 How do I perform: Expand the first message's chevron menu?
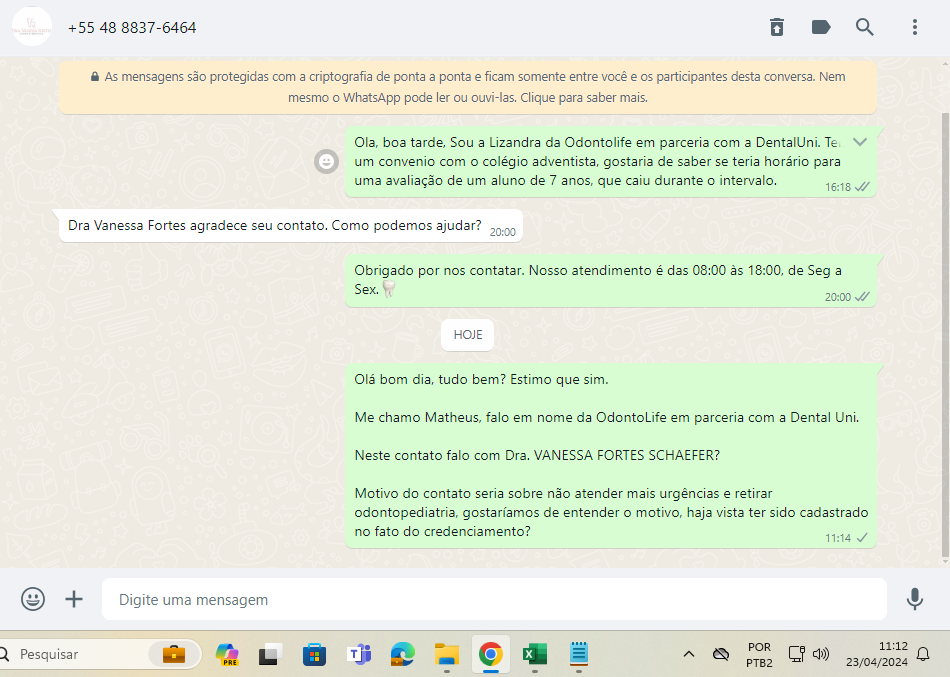(x=859, y=142)
